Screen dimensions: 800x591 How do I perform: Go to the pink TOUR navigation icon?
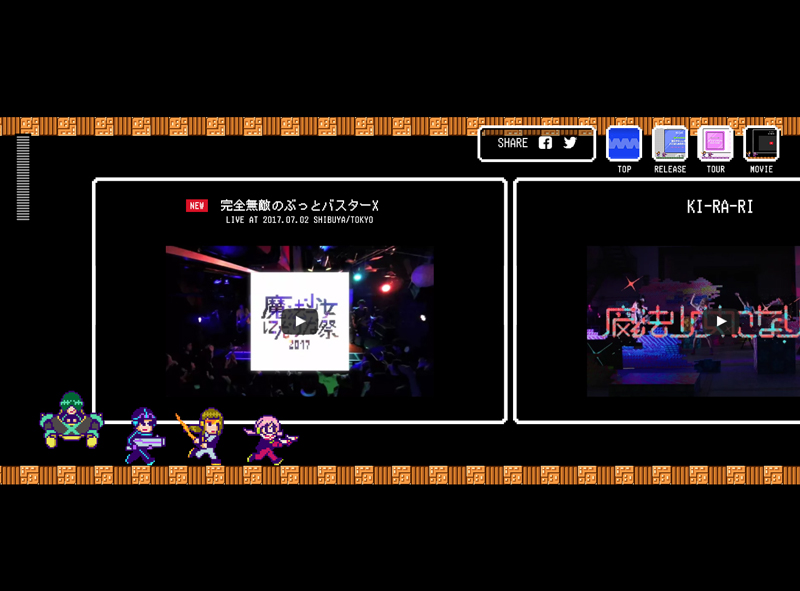pyautogui.click(x=715, y=144)
